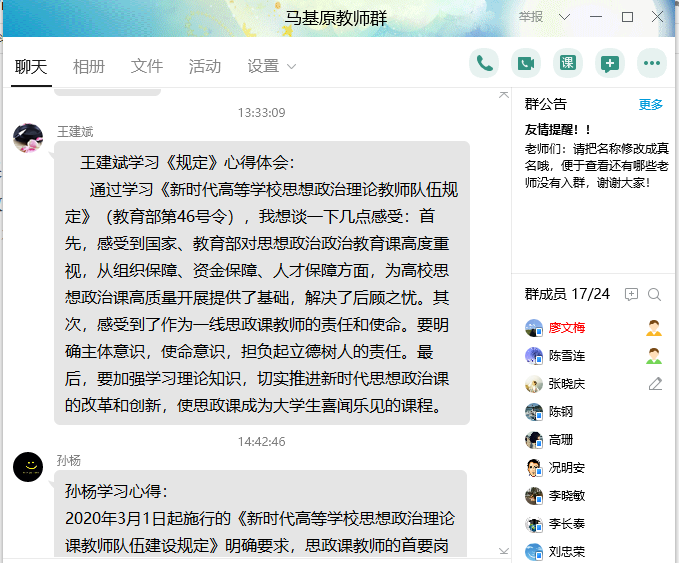Click 更多 link in group announcement
This screenshot has height=563, width=679.
650,104
